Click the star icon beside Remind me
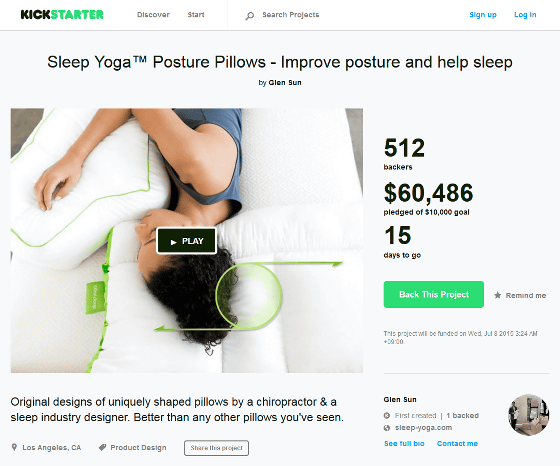 point(497,295)
